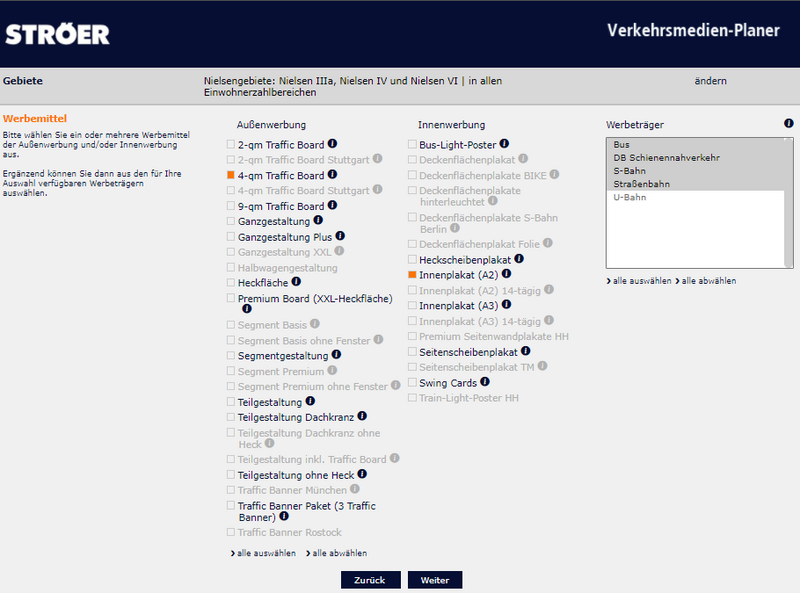The image size is (800, 593).
Task: Tick the Heckscheibenplakat checkbox
Action: pos(412,259)
